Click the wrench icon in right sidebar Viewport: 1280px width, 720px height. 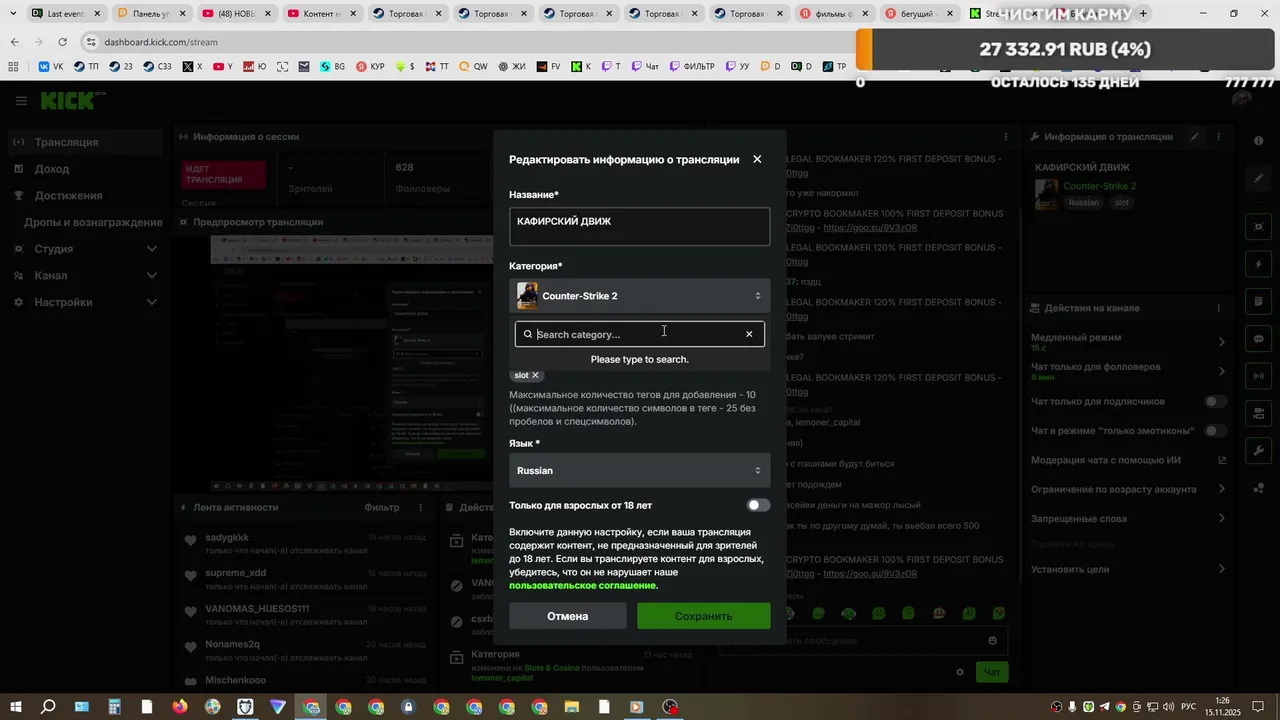point(1259,451)
